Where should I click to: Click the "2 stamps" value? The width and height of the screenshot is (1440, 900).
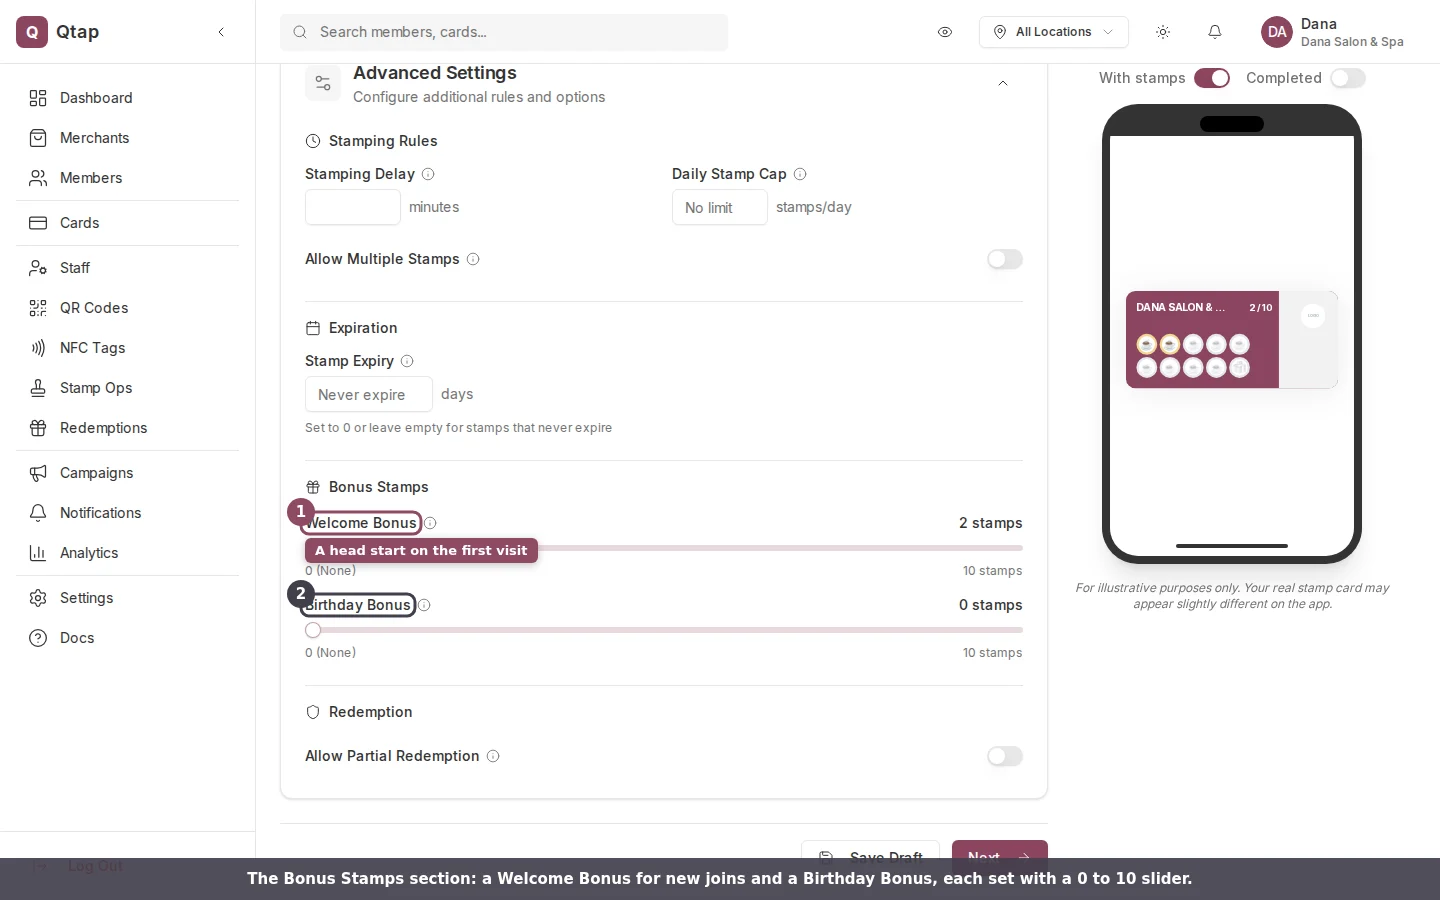pos(990,523)
